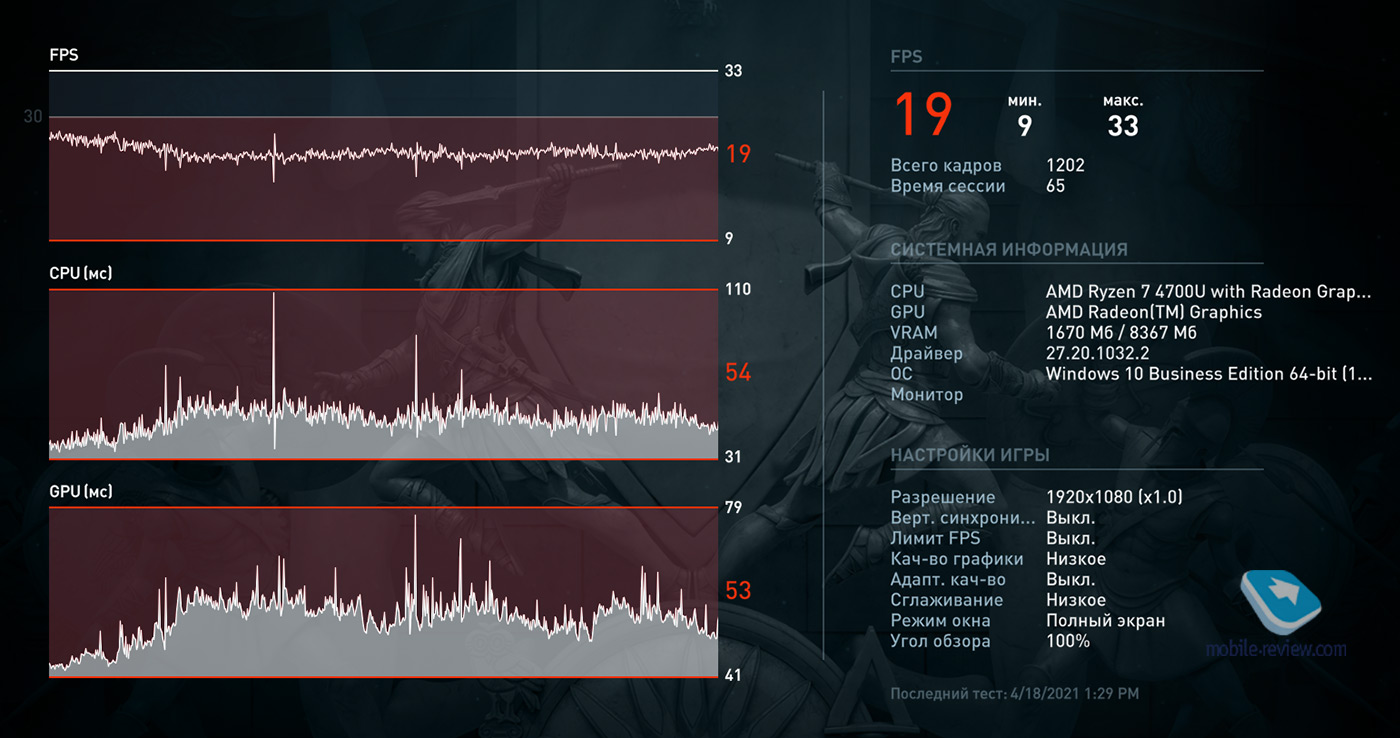
Task: Click CPU graph maximum value 110
Action: (737, 289)
